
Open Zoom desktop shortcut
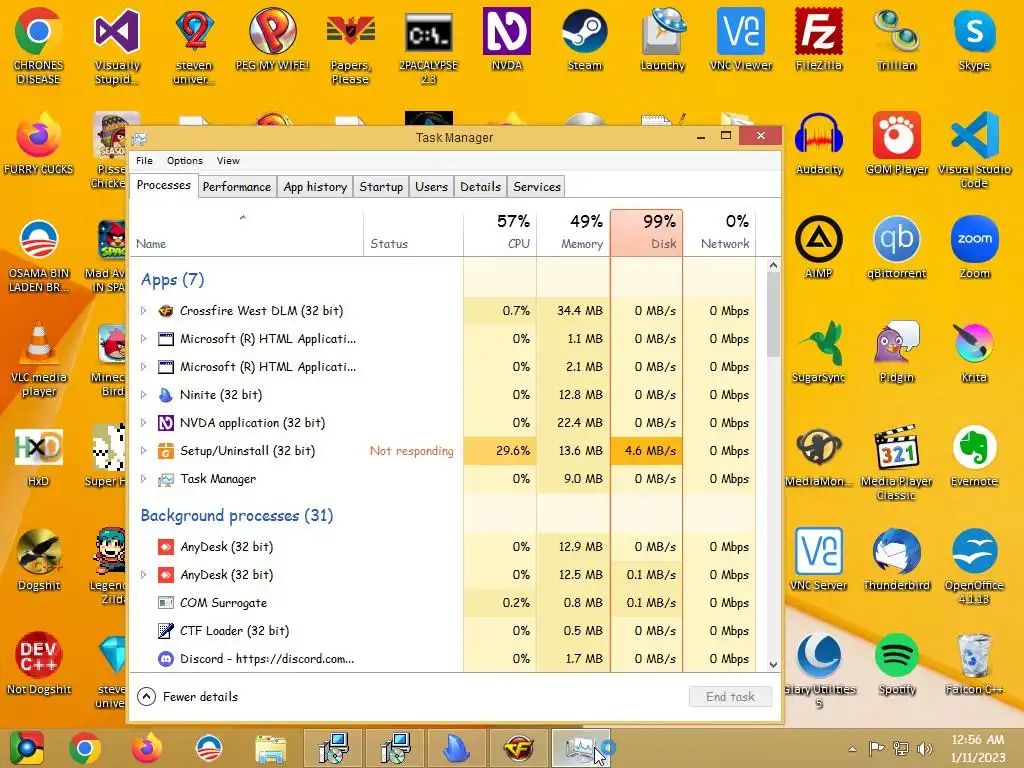[x=974, y=248]
